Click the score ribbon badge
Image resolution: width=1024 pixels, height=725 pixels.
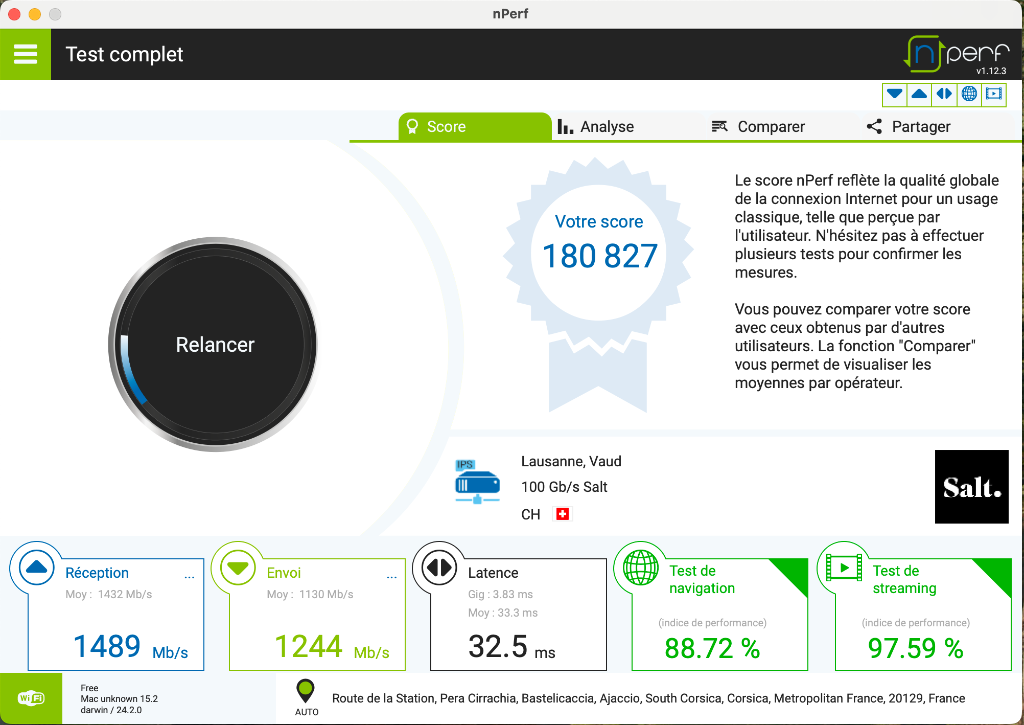[x=598, y=284]
